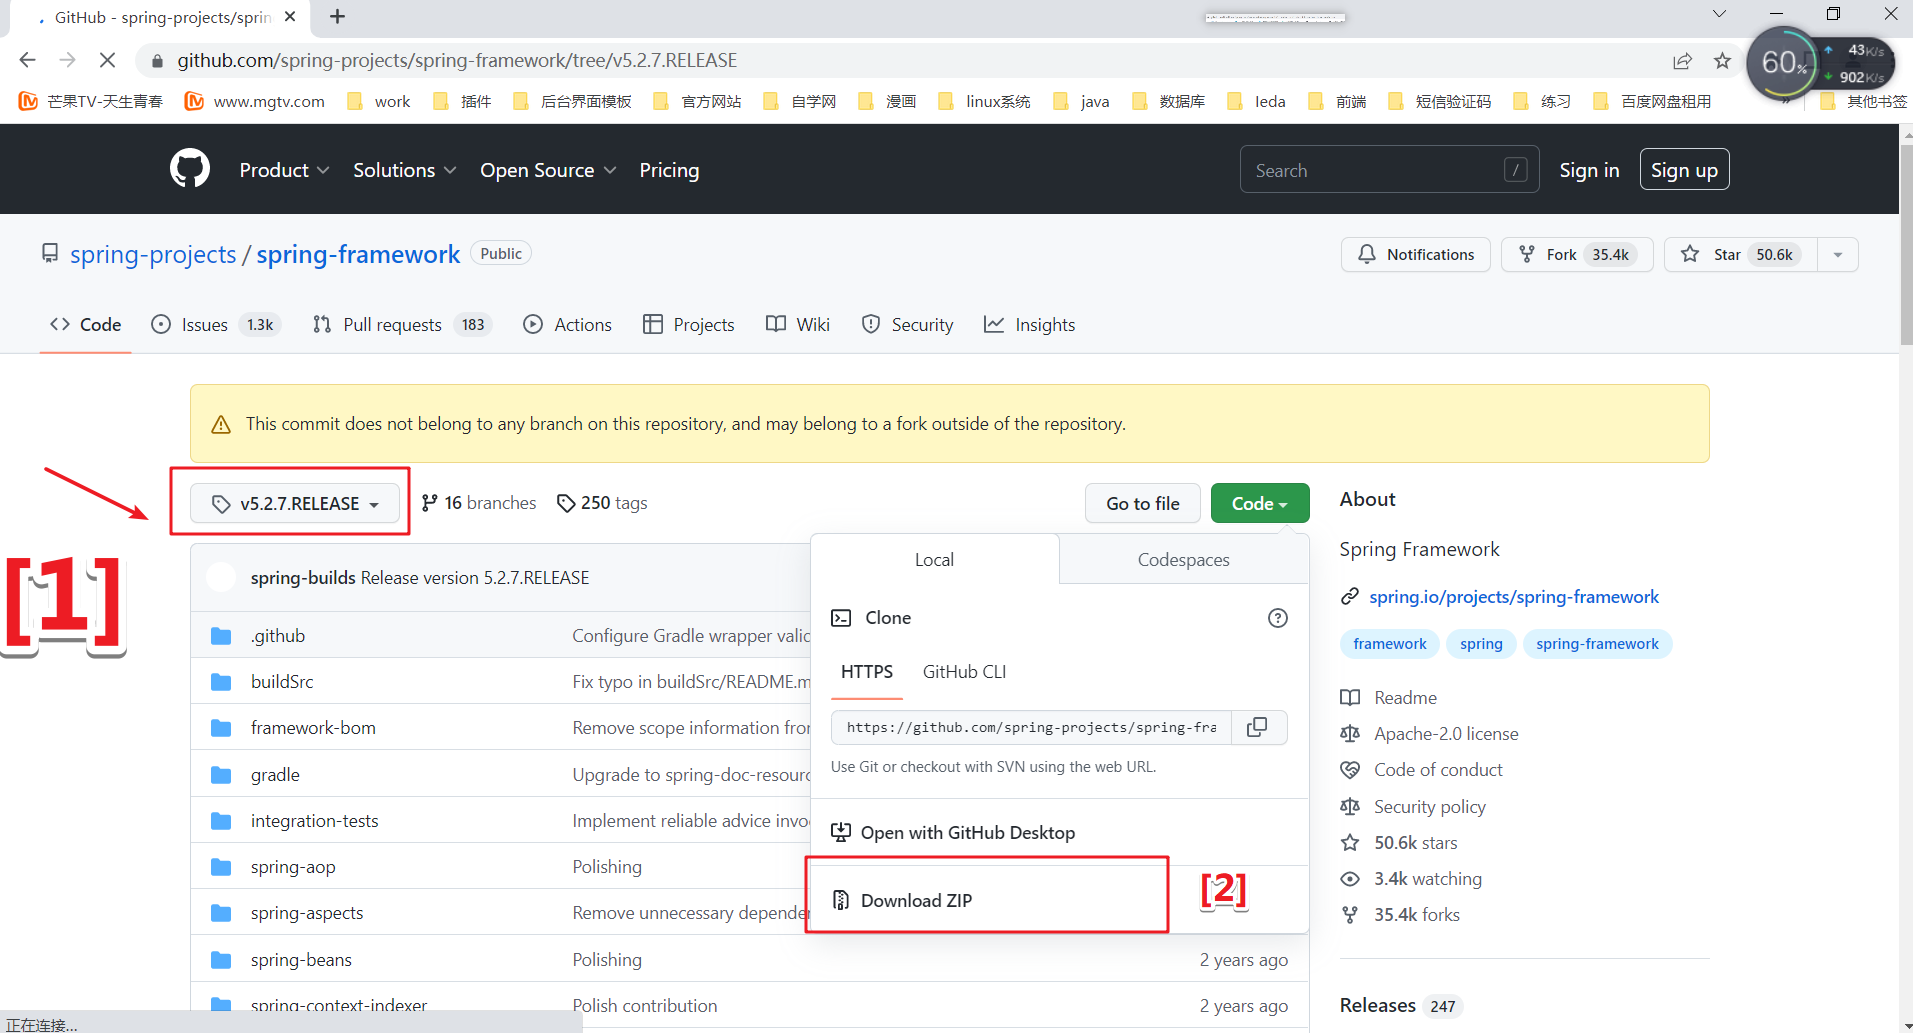Open the 16 branches link
1913x1033 pixels.
tap(478, 503)
